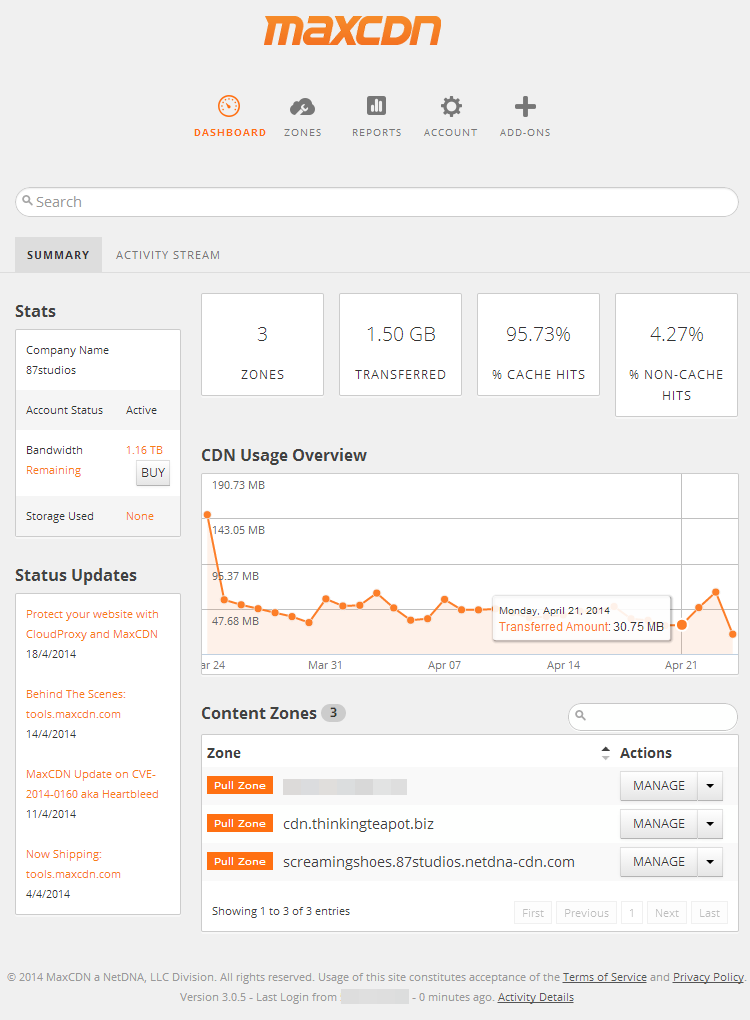750x1020 pixels.
Task: Click the 87studios company name text
Action: click(51, 370)
